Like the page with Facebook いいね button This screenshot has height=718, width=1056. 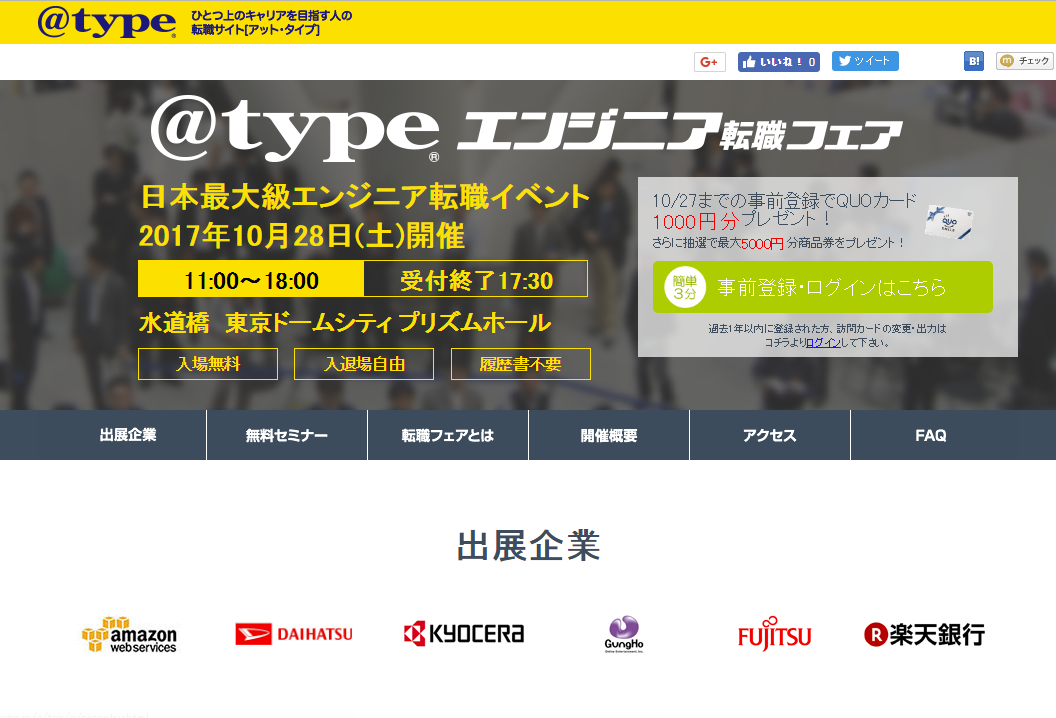coord(779,62)
